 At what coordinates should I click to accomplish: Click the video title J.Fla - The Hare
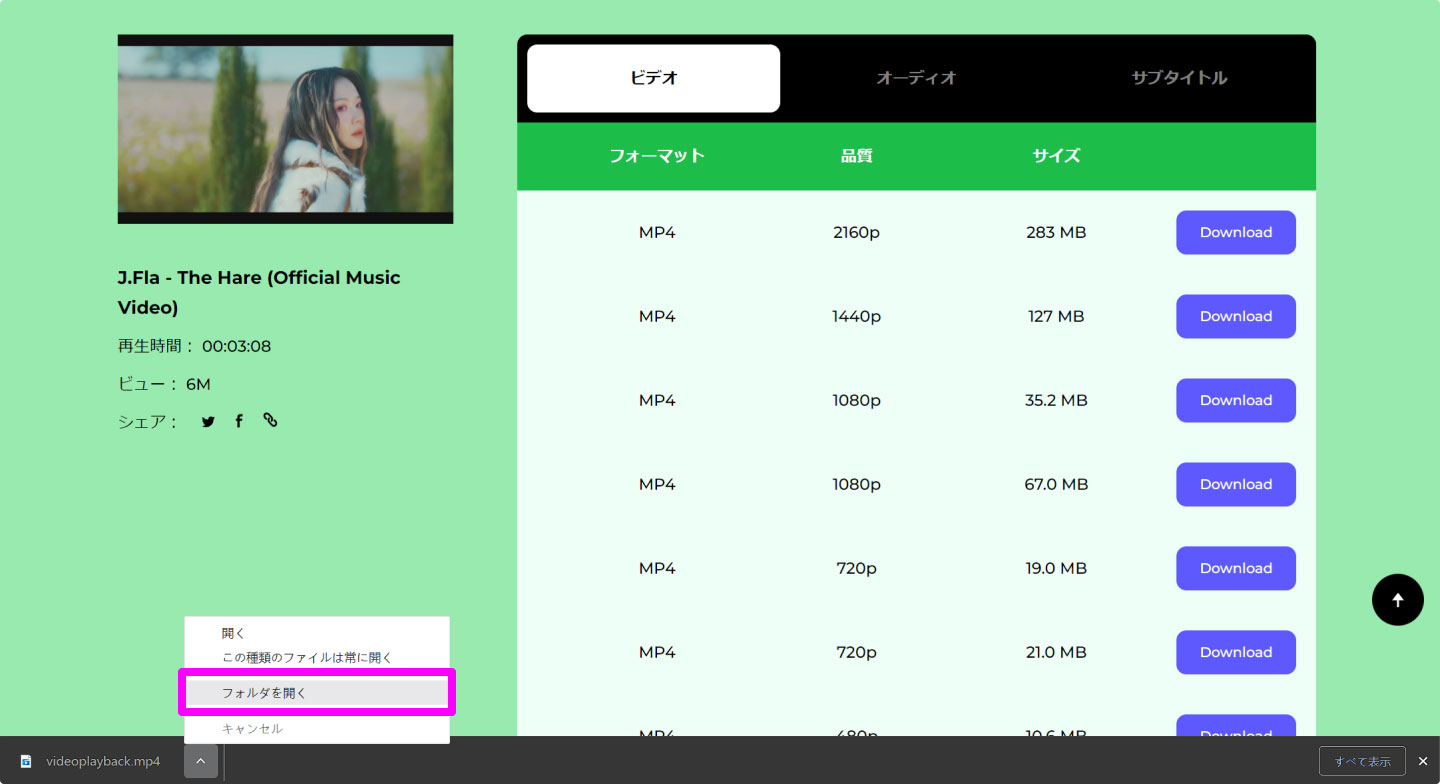(259, 292)
